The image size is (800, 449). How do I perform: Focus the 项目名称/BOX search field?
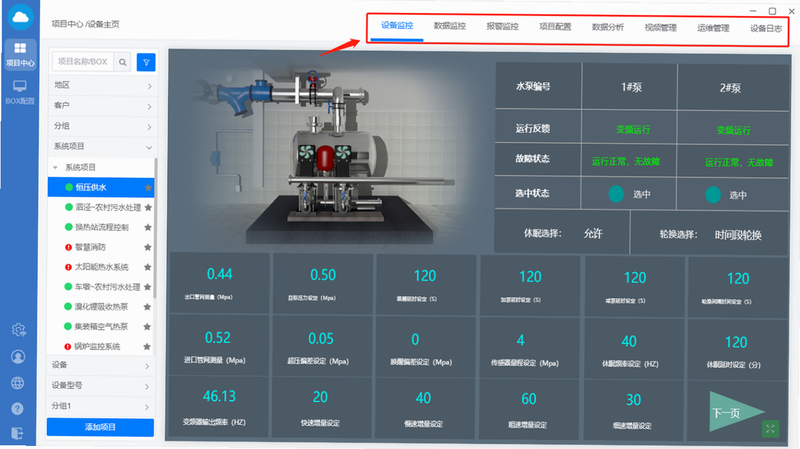click(83, 62)
